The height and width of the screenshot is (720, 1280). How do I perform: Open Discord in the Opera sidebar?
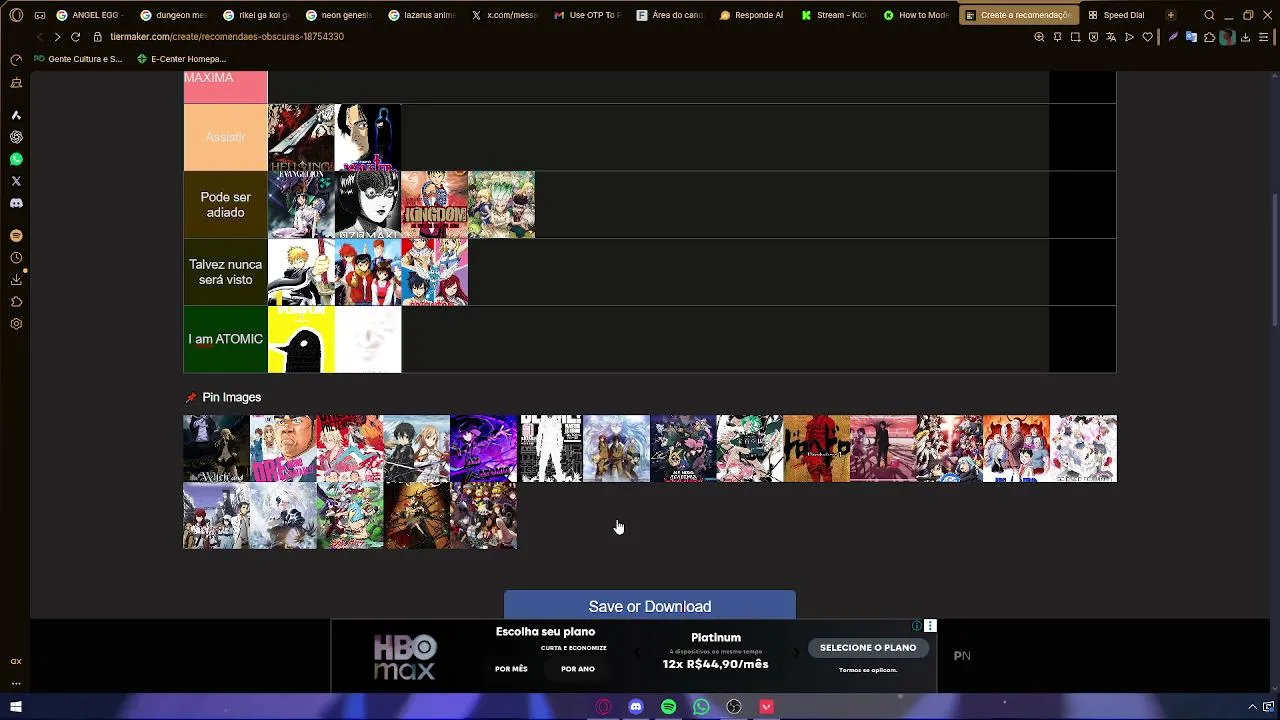point(16,203)
